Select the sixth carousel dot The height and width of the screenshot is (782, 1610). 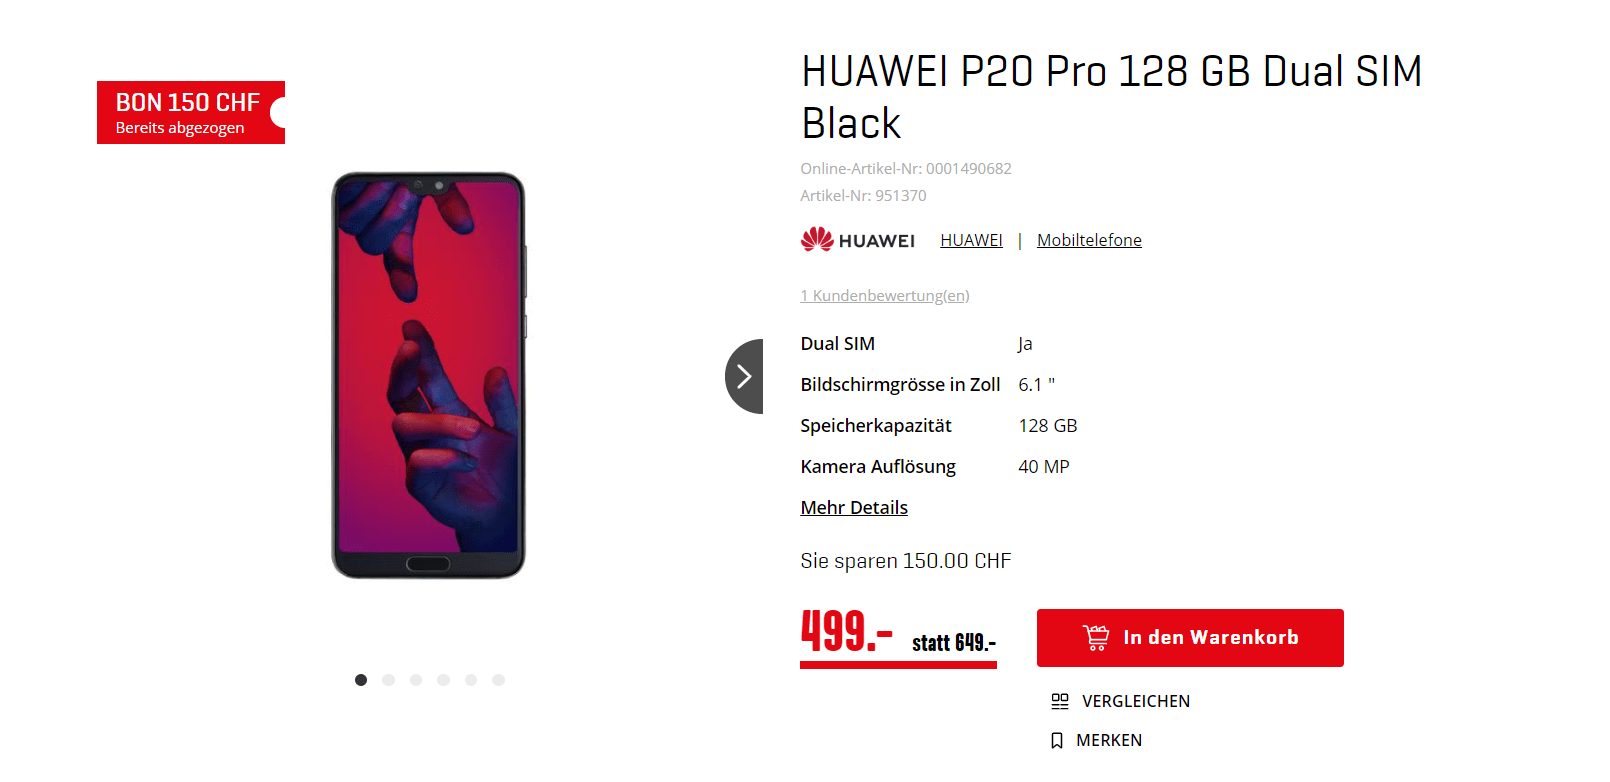(498, 680)
